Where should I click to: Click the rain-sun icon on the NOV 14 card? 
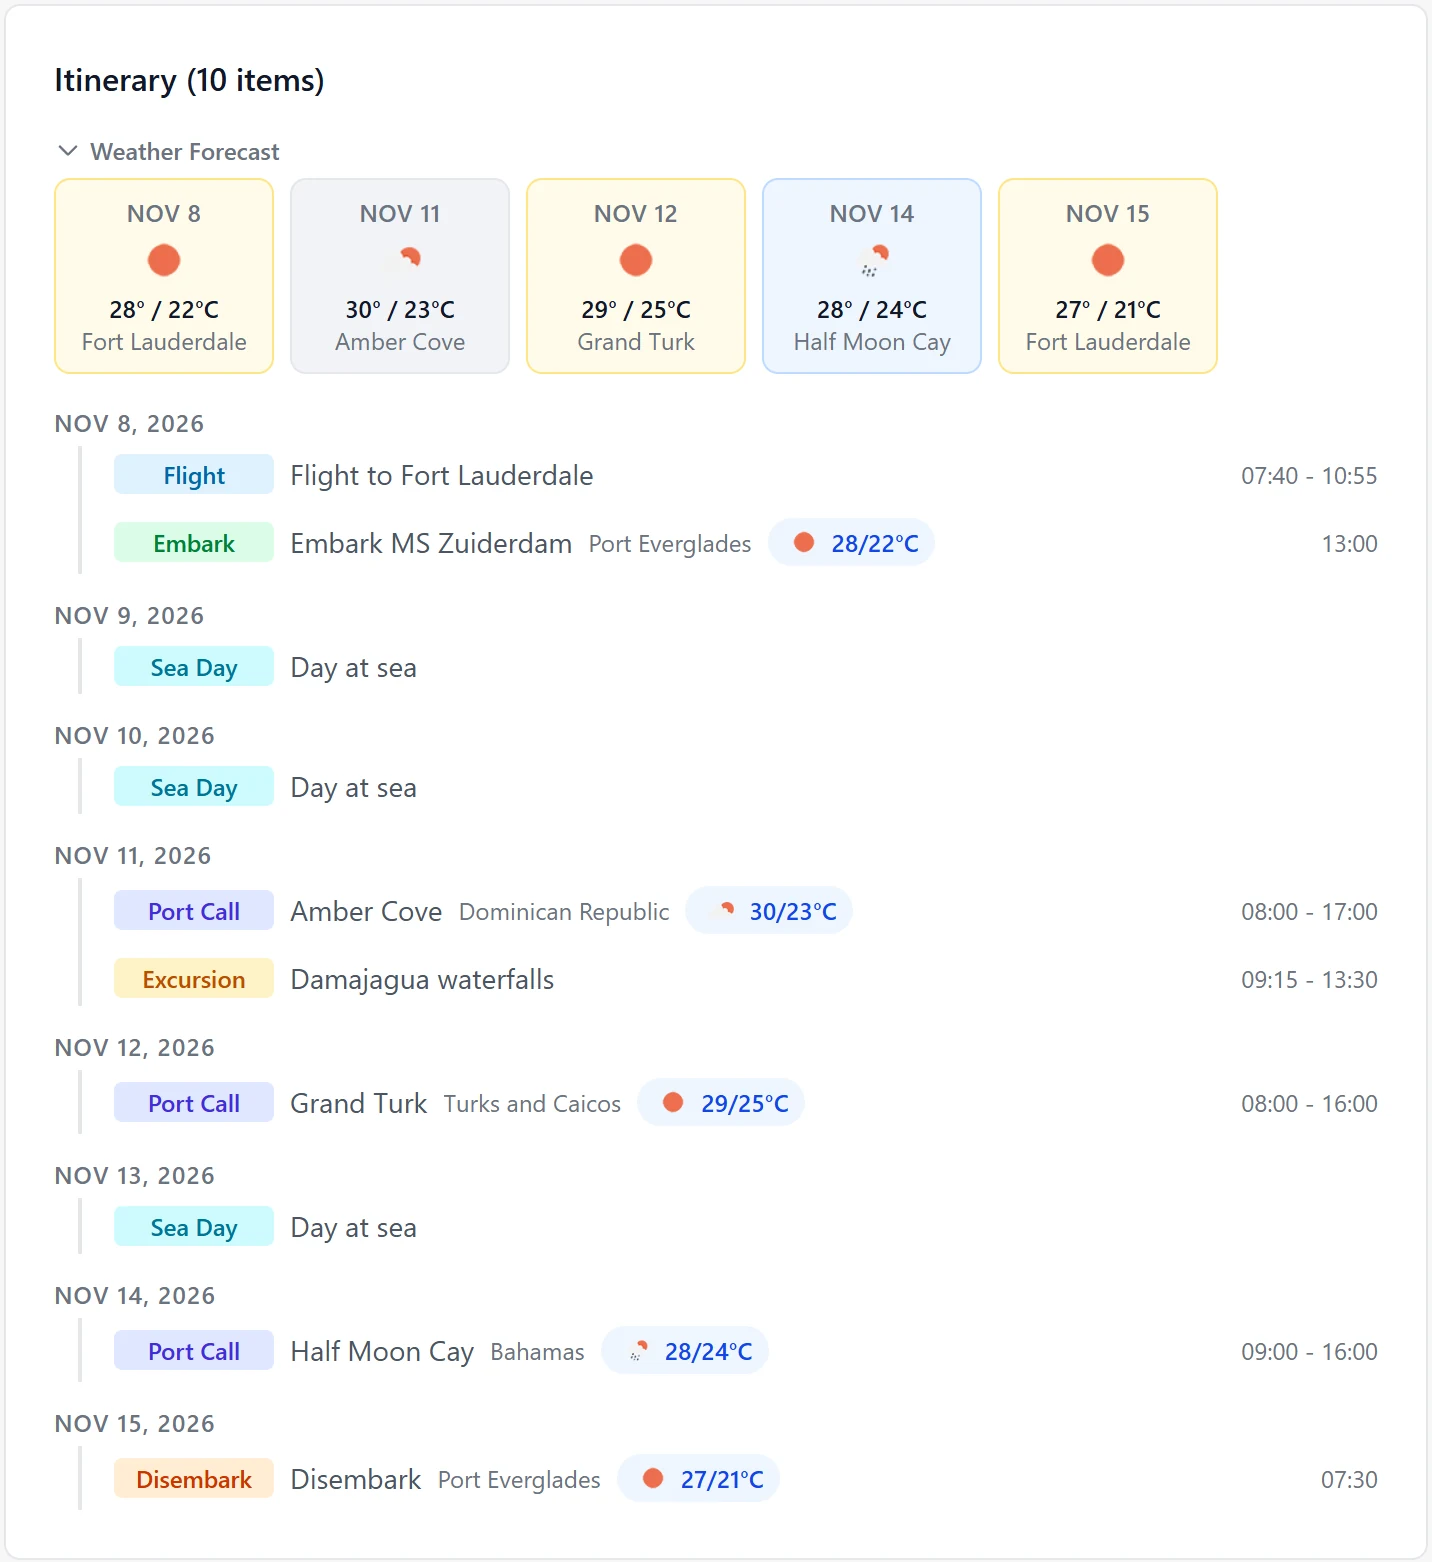coord(874,260)
